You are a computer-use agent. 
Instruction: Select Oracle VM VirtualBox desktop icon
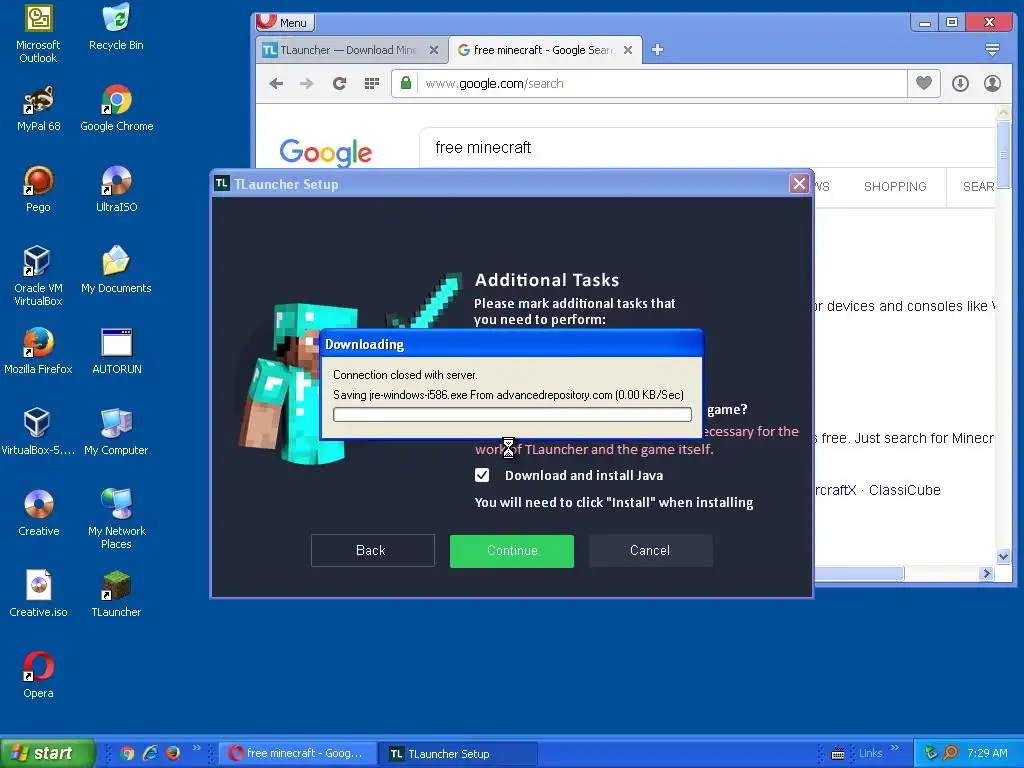[x=38, y=276]
